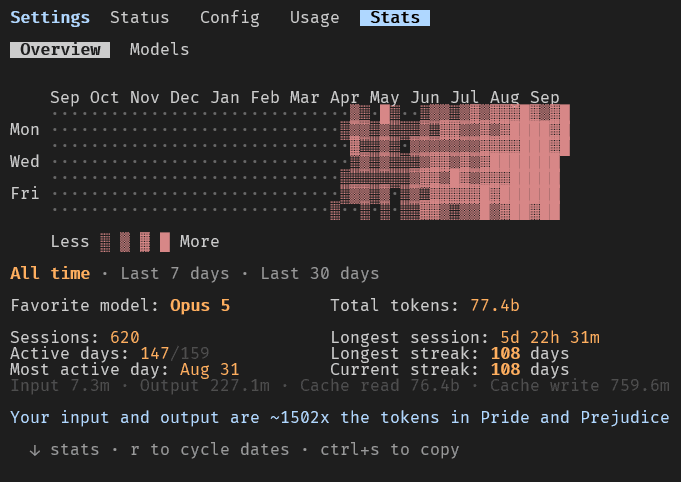Click the Apr month label on heatmap

[344, 98]
